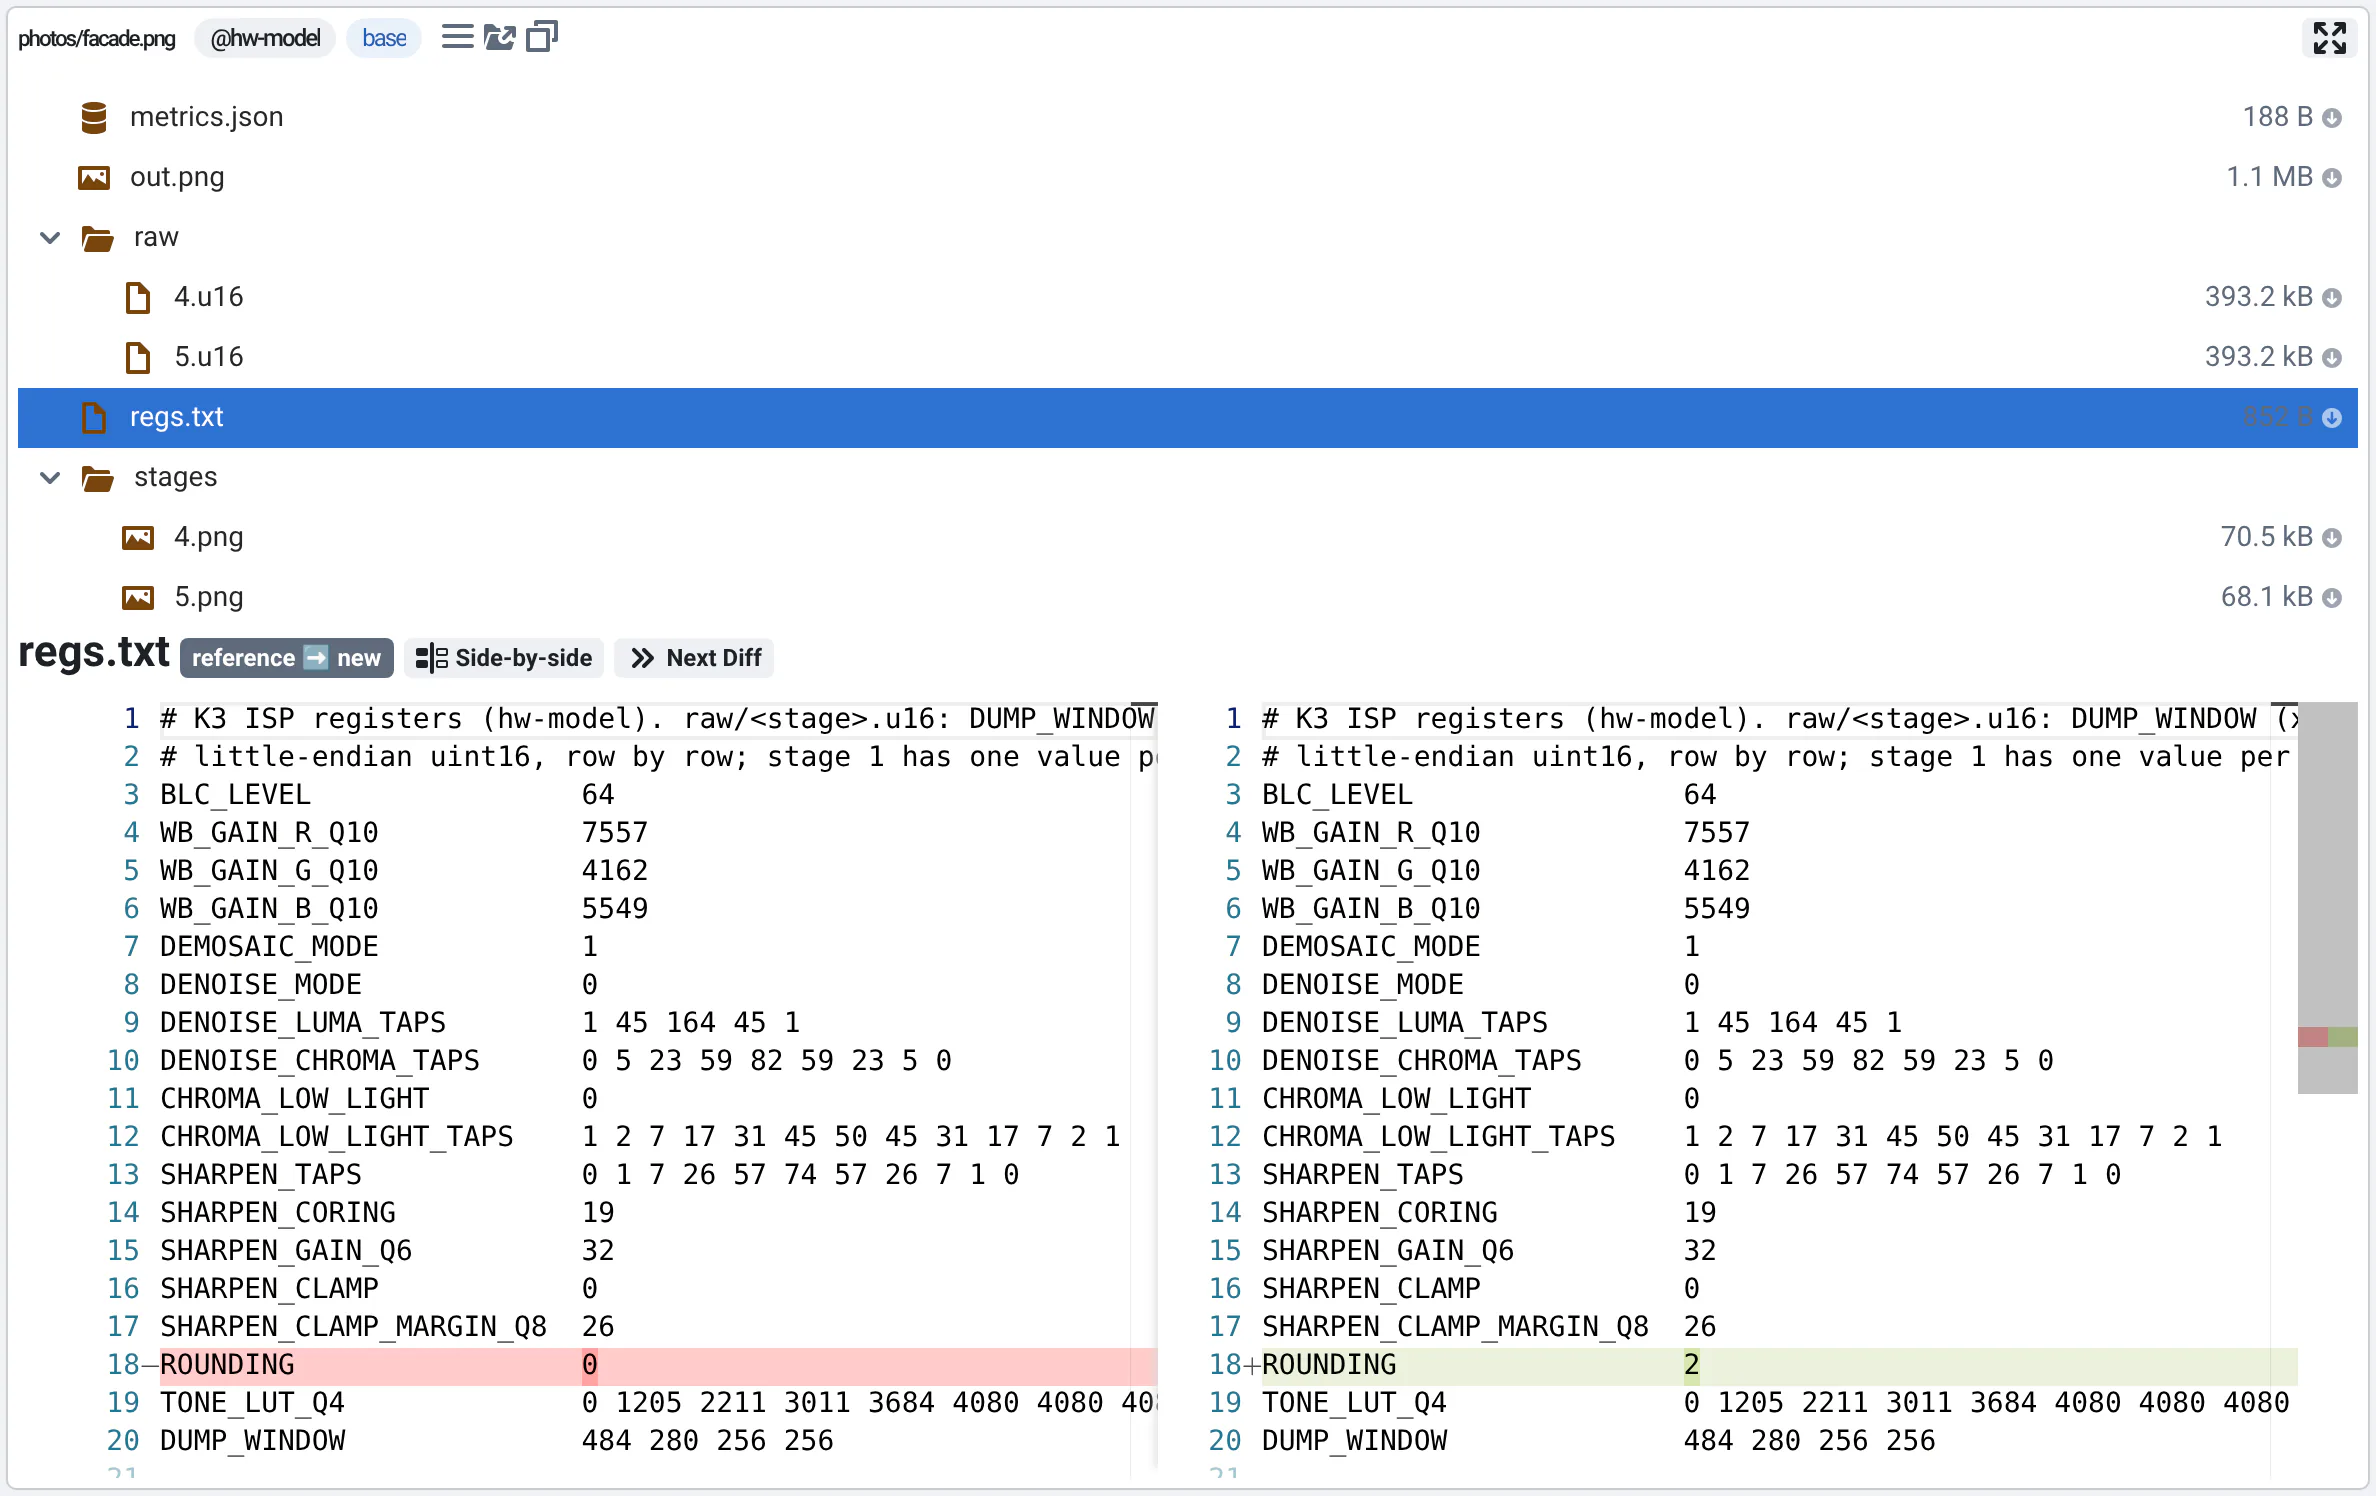Download 5.u16 via its arrow icon
Viewport: 2376px width, 1496px height.
2332,358
